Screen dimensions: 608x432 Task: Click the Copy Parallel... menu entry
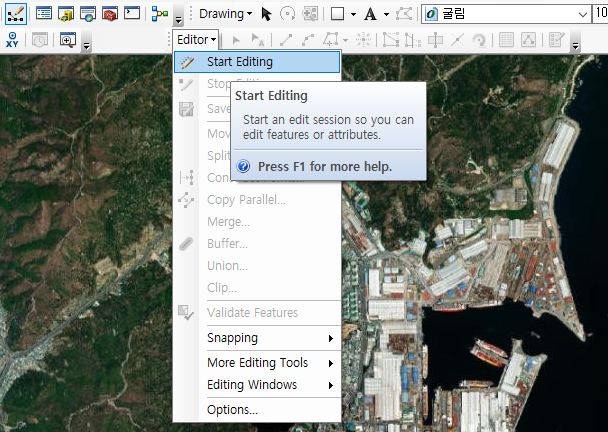click(257, 200)
